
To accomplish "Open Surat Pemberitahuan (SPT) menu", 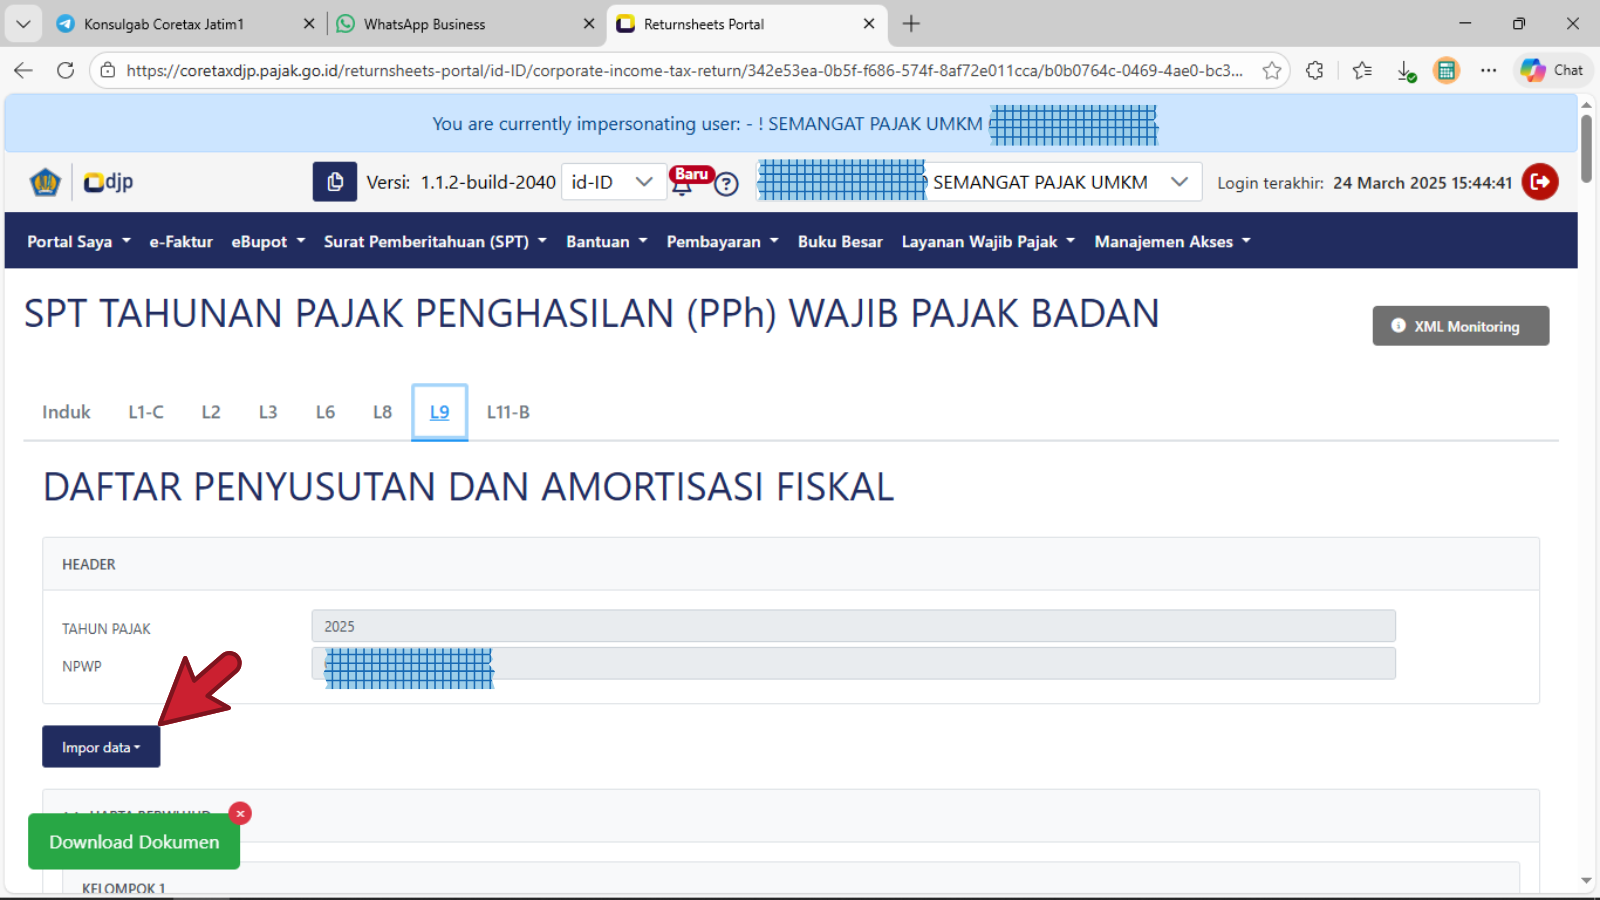I will 435,242.
